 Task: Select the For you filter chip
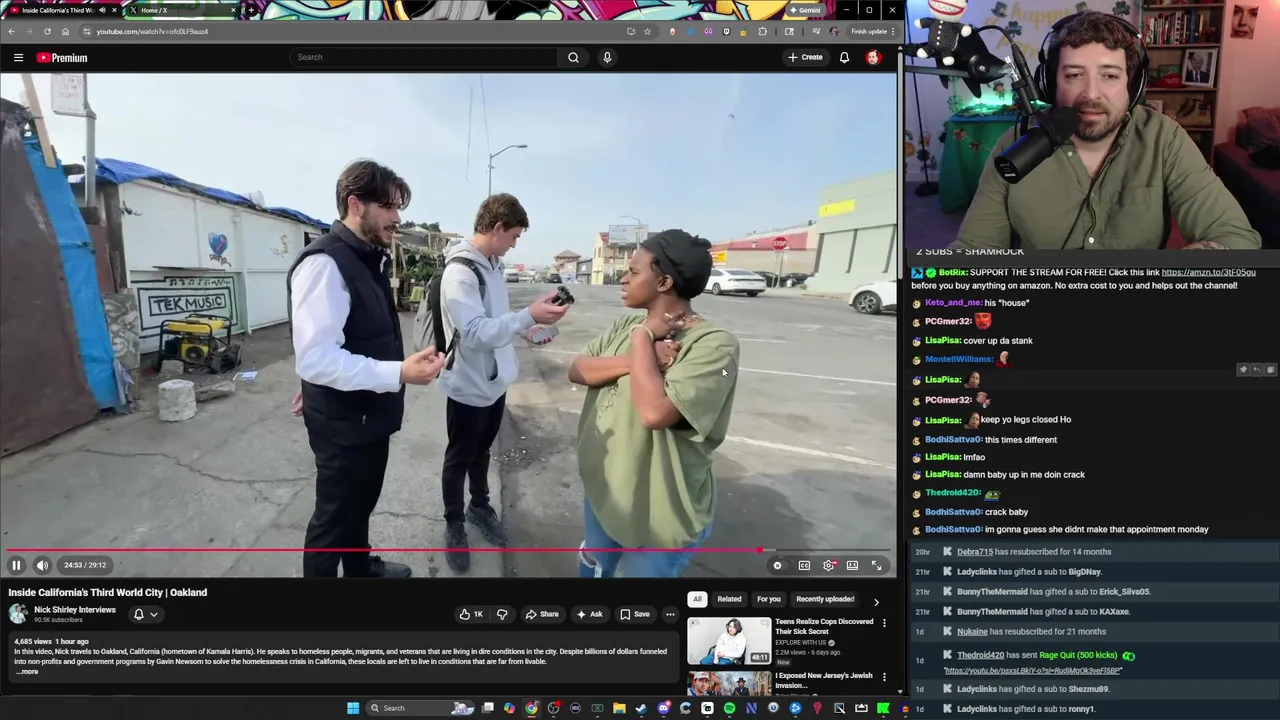(768, 599)
